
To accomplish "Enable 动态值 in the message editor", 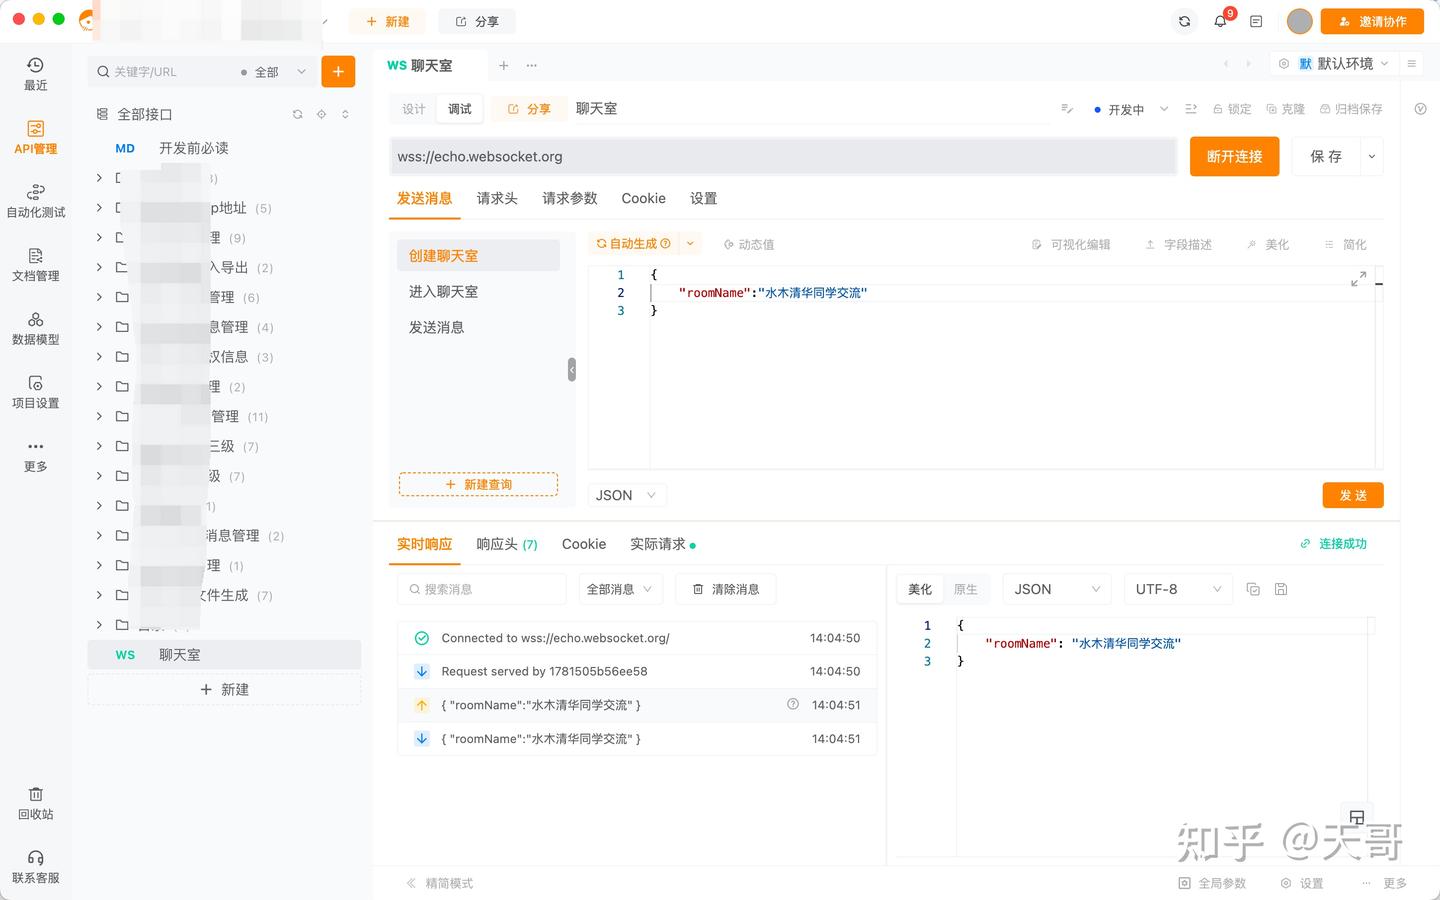I will [748, 243].
